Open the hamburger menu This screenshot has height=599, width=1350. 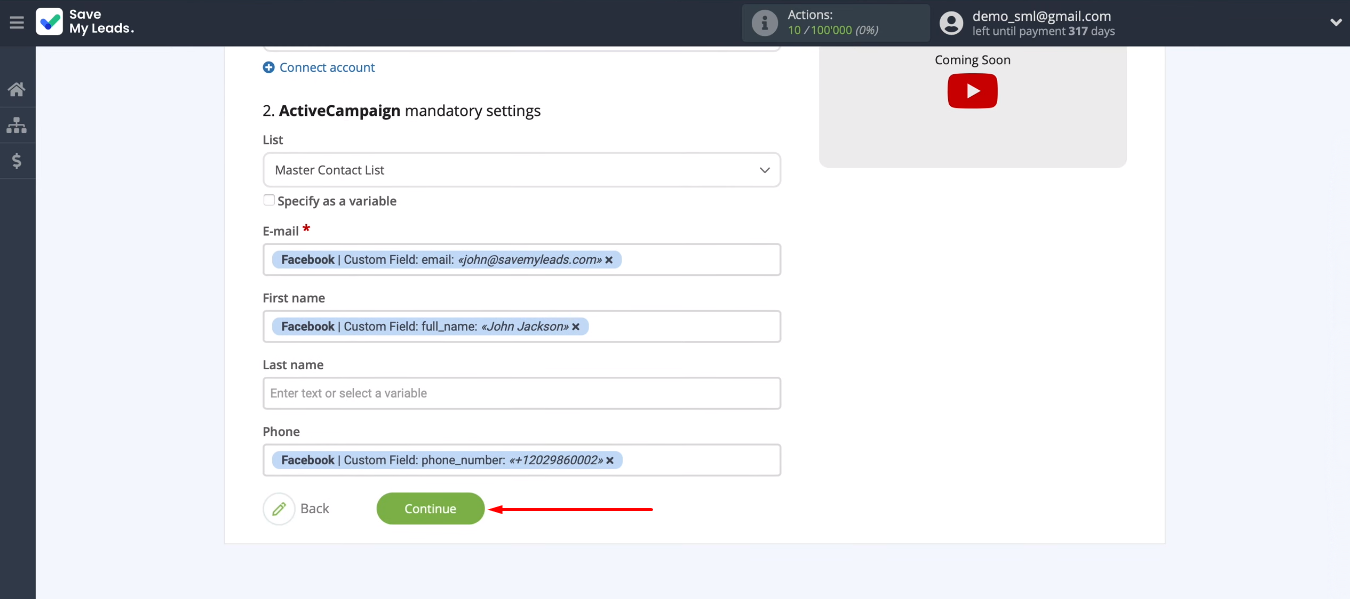[16, 22]
